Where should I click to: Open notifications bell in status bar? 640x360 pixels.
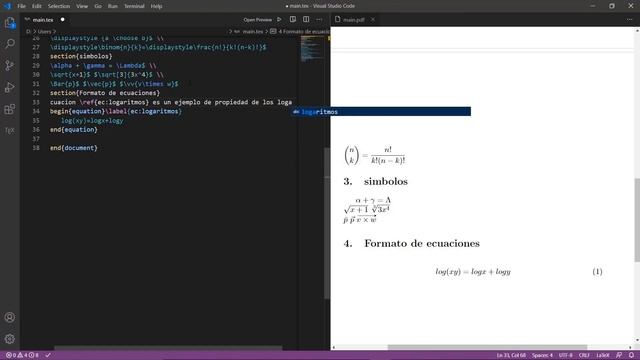point(631,355)
